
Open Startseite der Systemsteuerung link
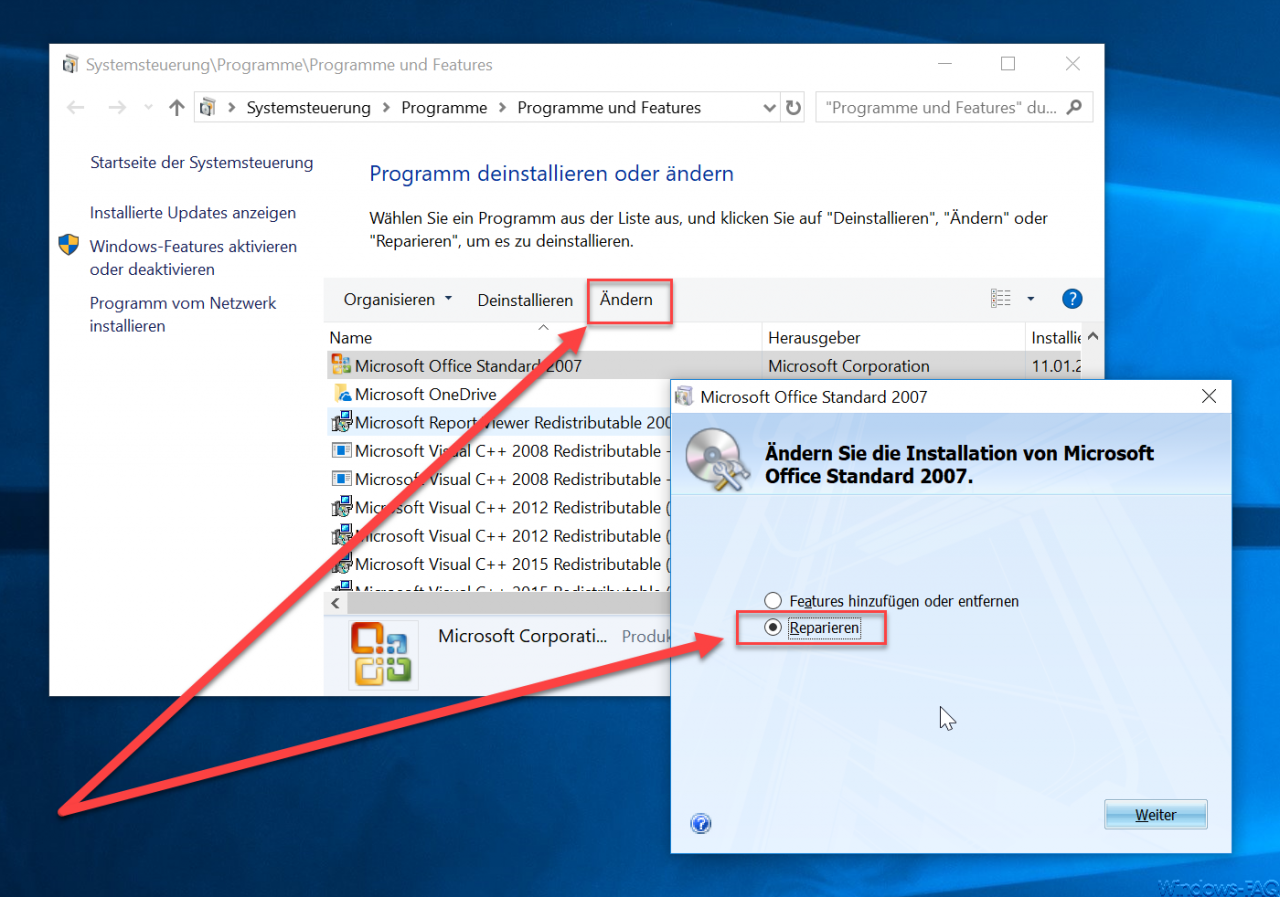(201, 162)
